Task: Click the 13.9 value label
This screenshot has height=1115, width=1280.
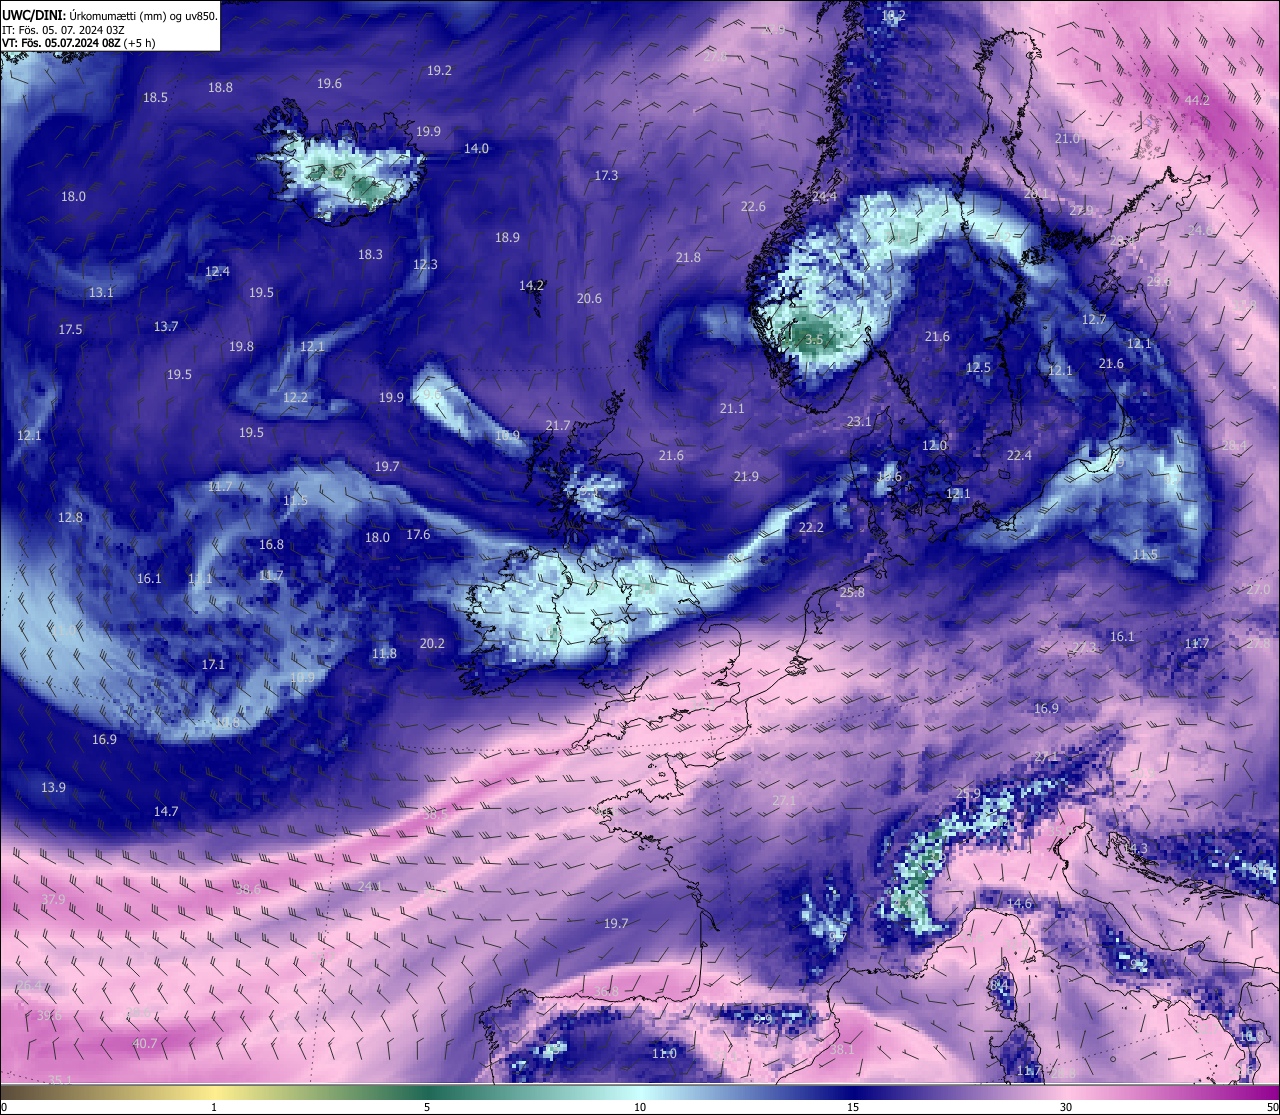Action: [53, 788]
